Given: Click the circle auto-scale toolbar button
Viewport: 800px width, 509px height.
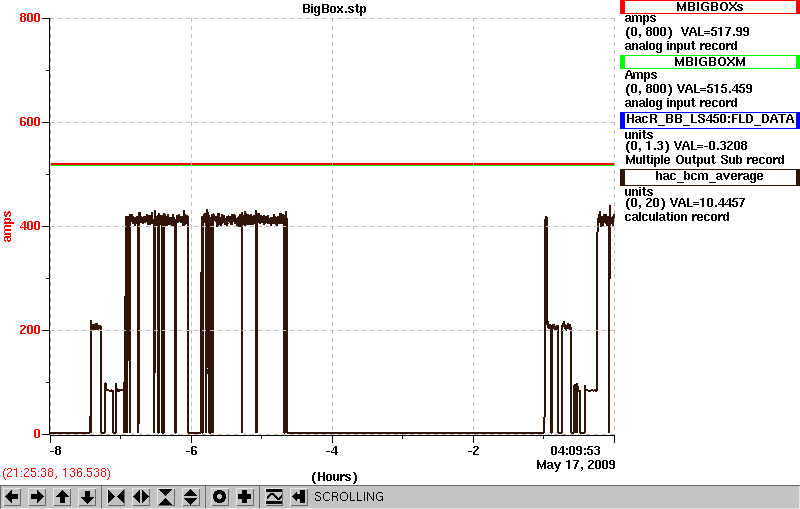Looking at the screenshot, I should point(219,497).
